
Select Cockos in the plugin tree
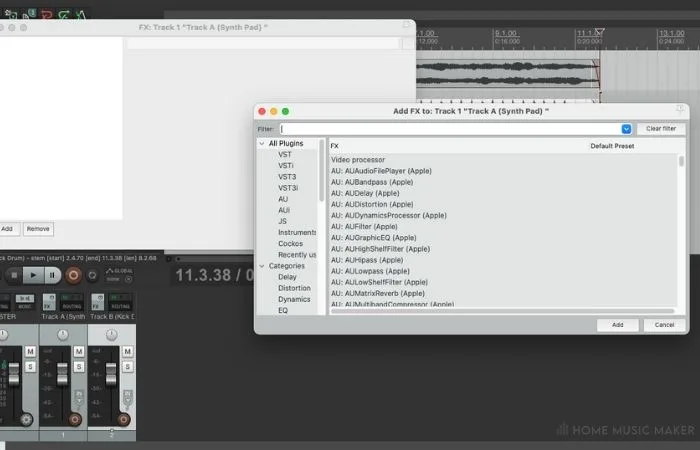tap(291, 244)
